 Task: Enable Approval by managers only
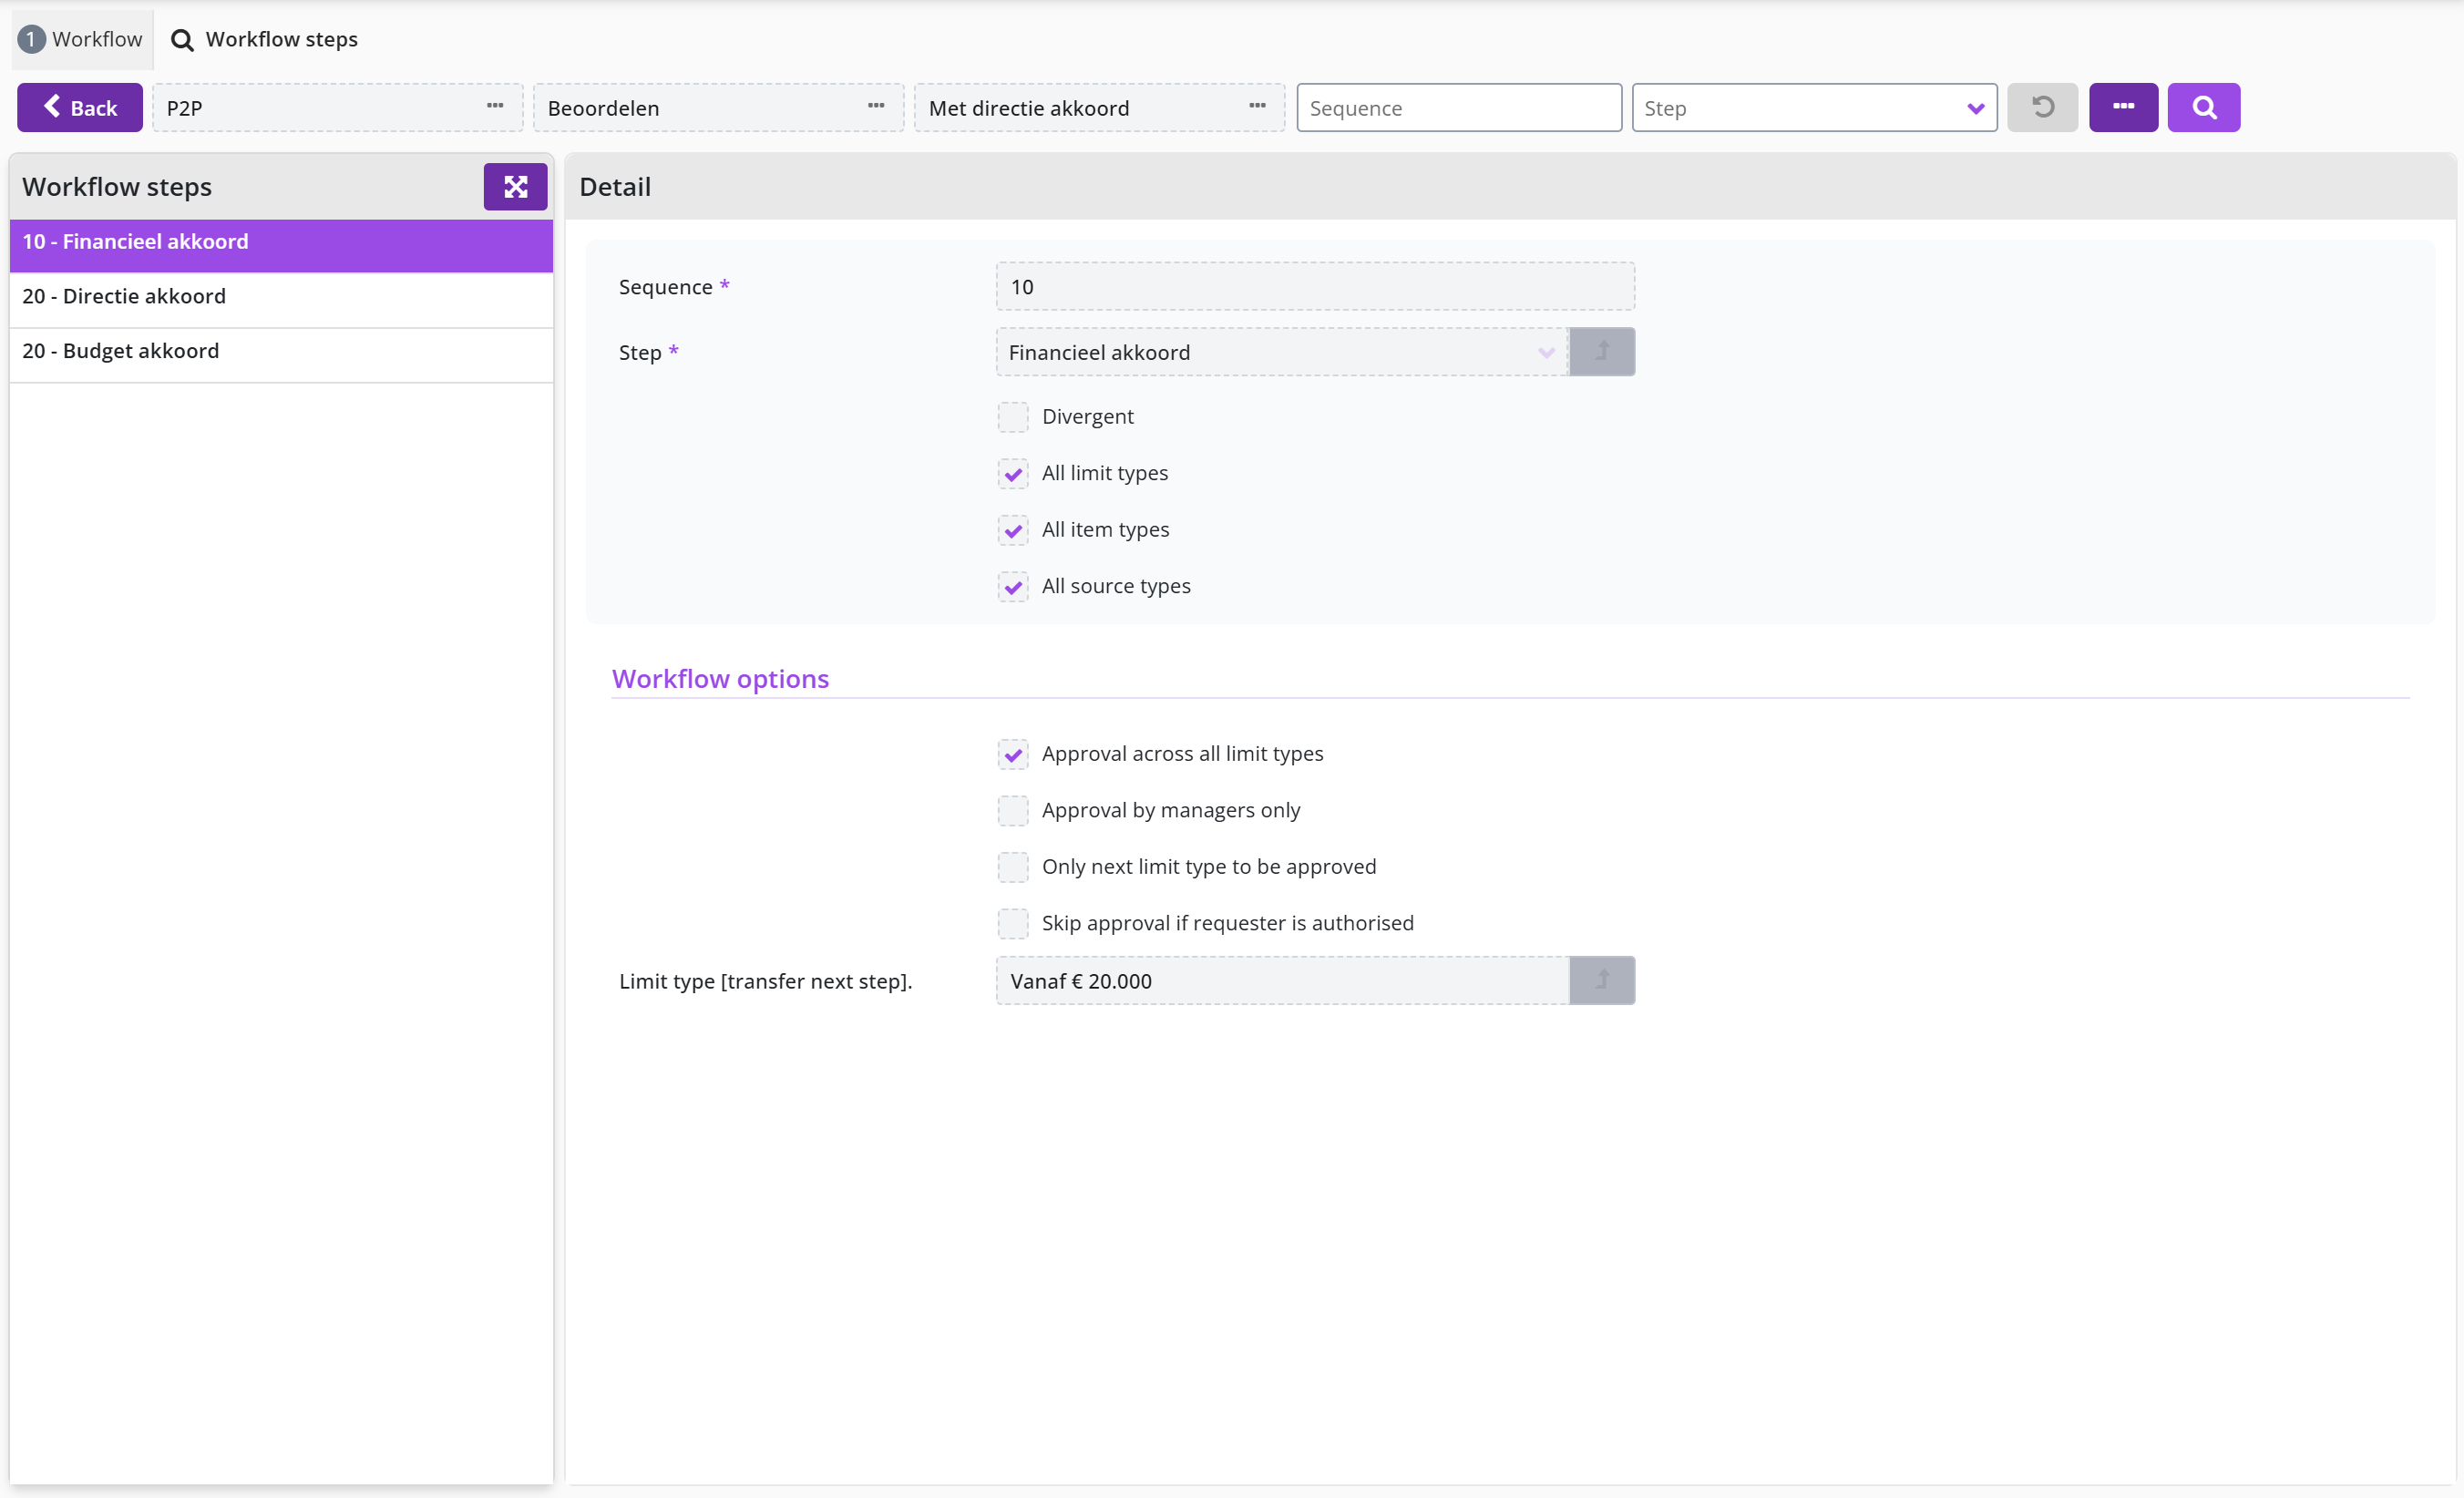1012,811
